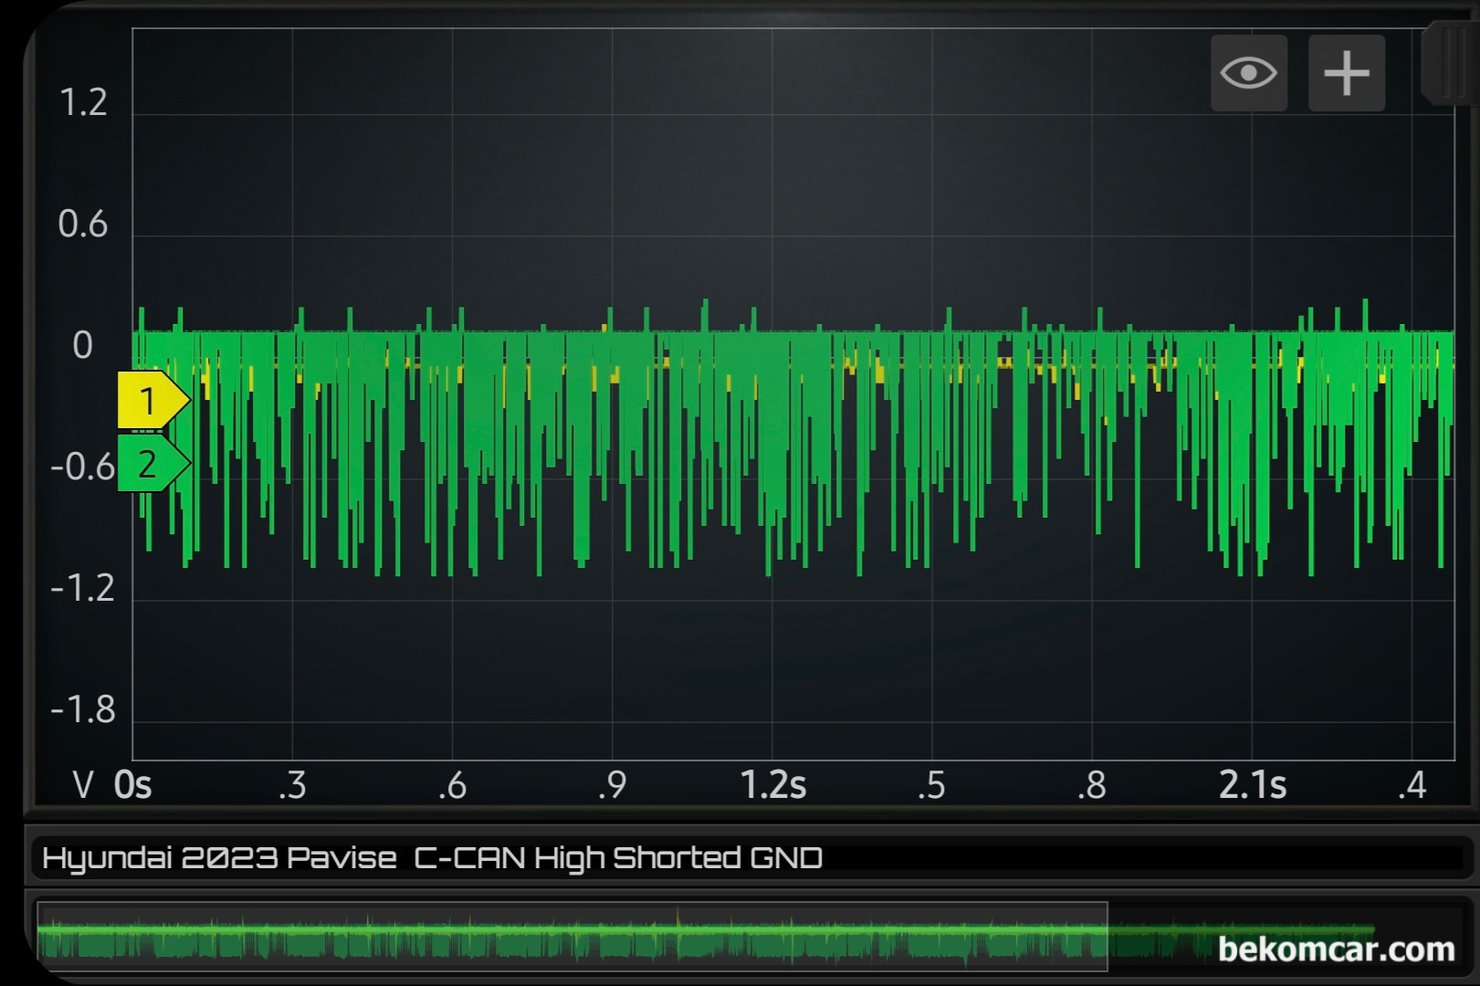Click the 1.2s time axis label
This screenshot has height=986, width=1480.
tap(772, 786)
